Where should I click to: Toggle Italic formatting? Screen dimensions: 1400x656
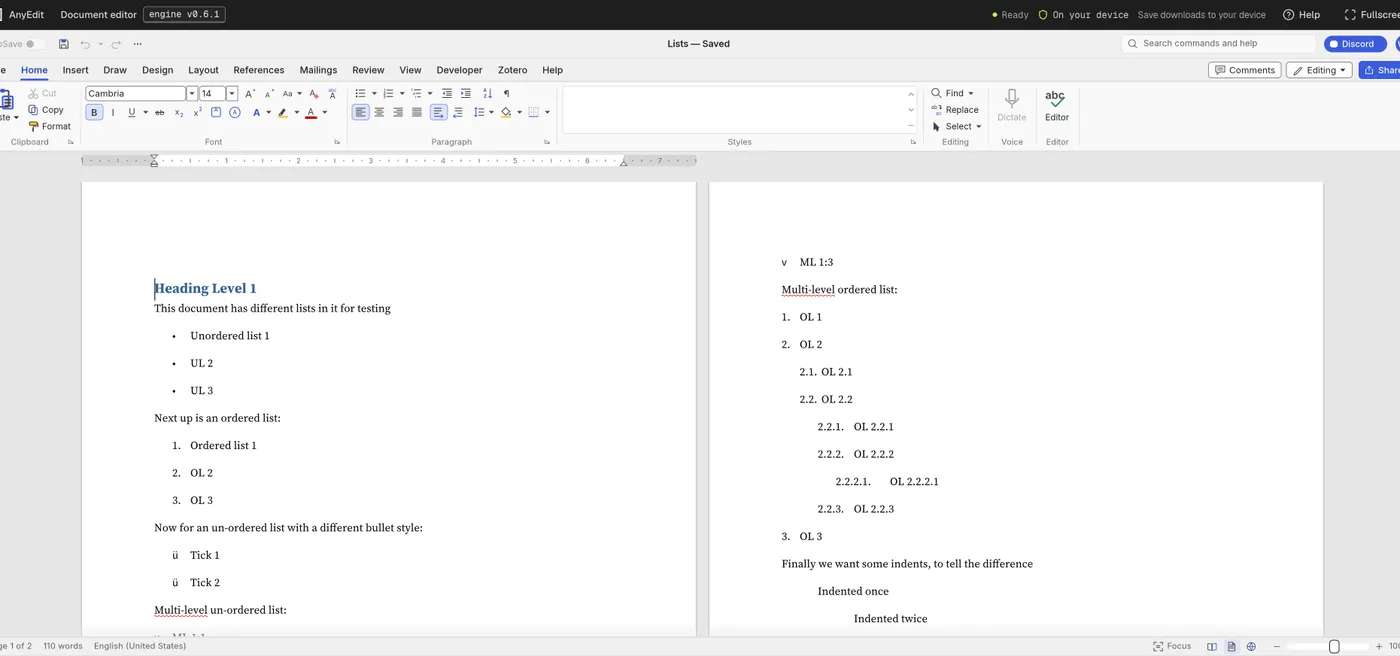[112, 113]
